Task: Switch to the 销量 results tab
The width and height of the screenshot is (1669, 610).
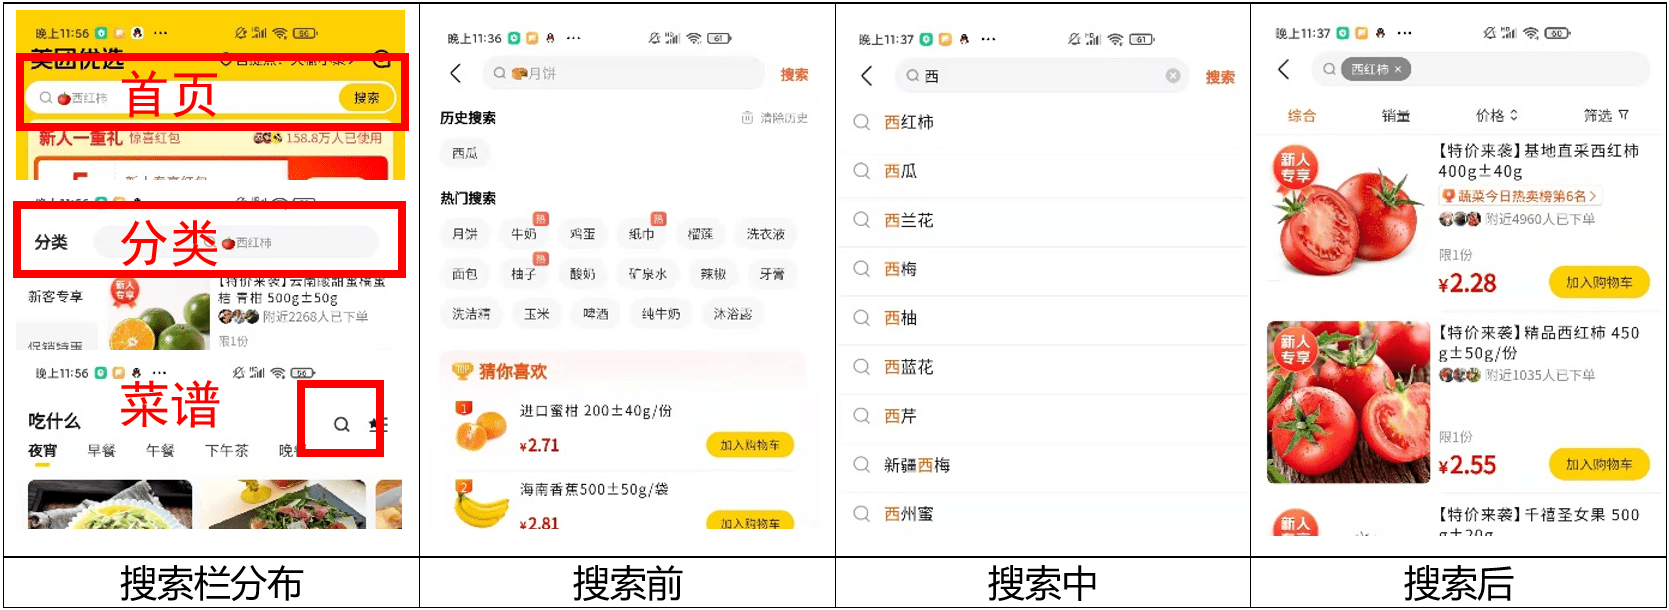Action: point(1396,116)
